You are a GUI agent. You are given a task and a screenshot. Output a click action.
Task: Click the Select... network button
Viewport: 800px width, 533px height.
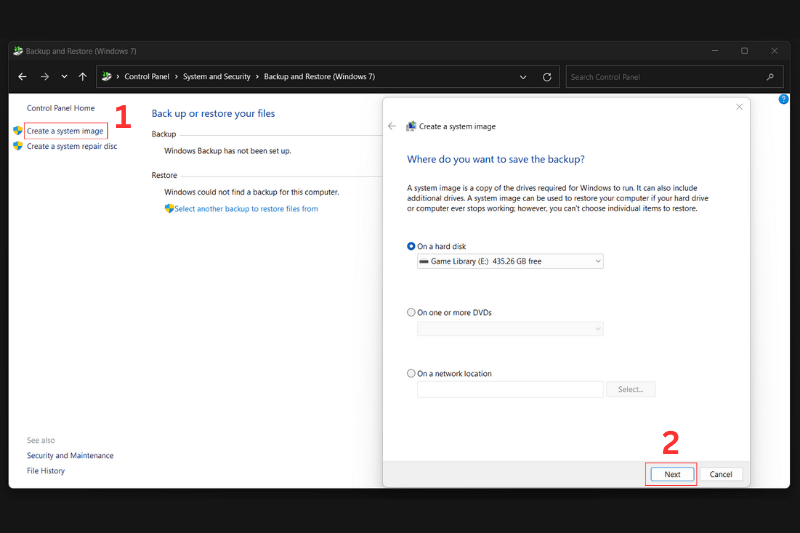pyautogui.click(x=631, y=389)
